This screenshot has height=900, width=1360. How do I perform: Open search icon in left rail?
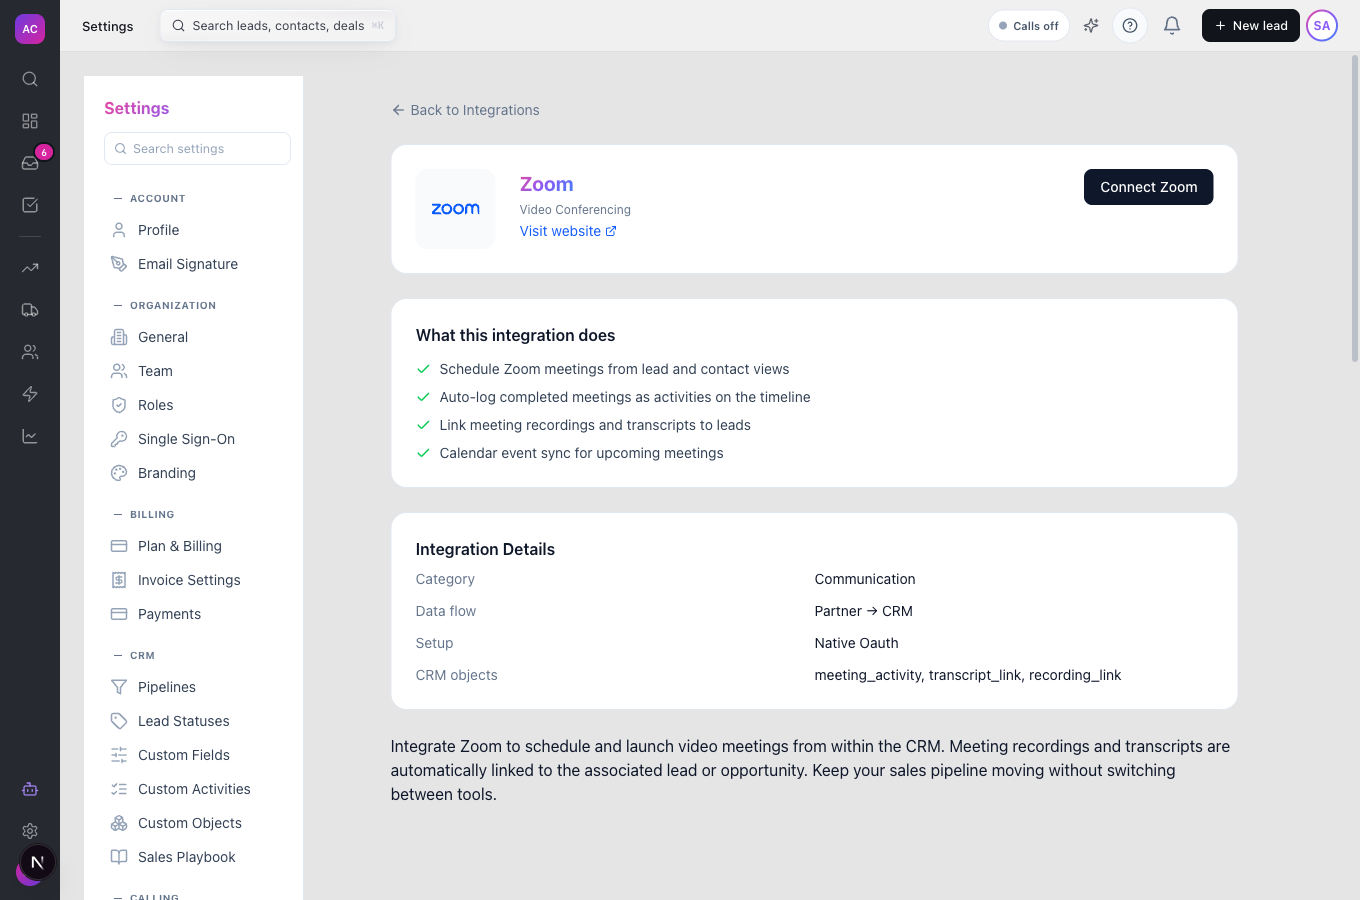click(x=30, y=79)
